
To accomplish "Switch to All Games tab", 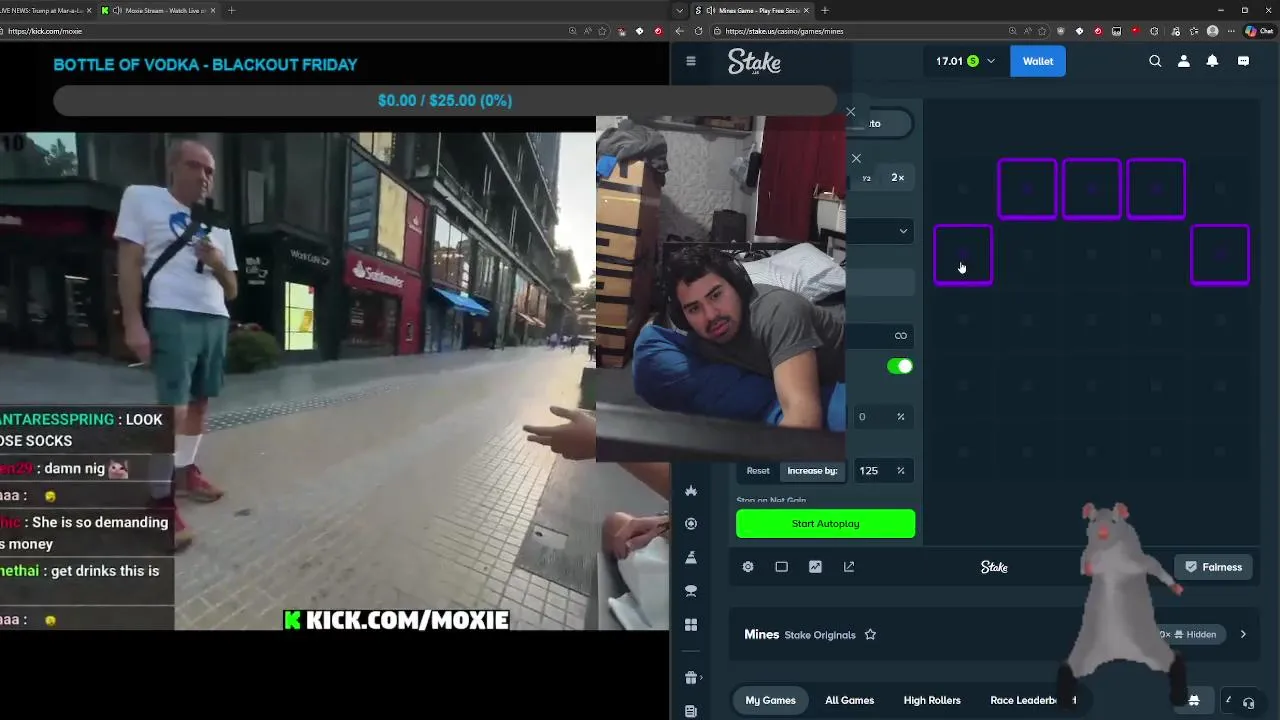I will pyautogui.click(x=849, y=700).
